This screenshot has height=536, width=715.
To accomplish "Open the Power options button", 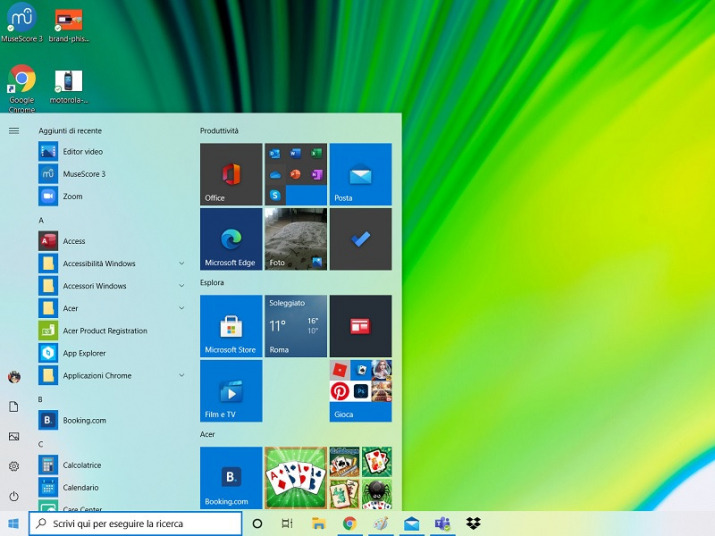I will point(14,496).
